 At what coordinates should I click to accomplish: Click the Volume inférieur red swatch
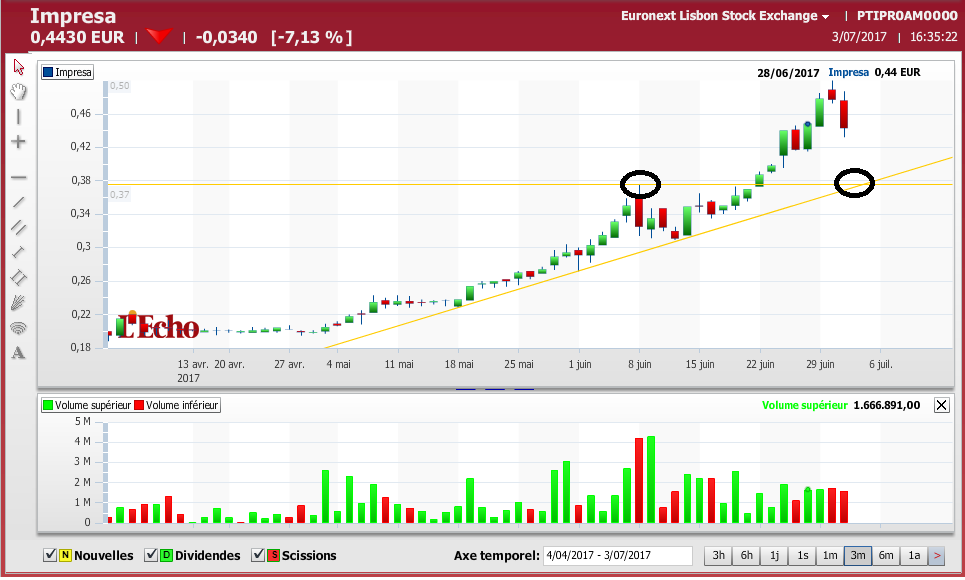tap(139, 405)
